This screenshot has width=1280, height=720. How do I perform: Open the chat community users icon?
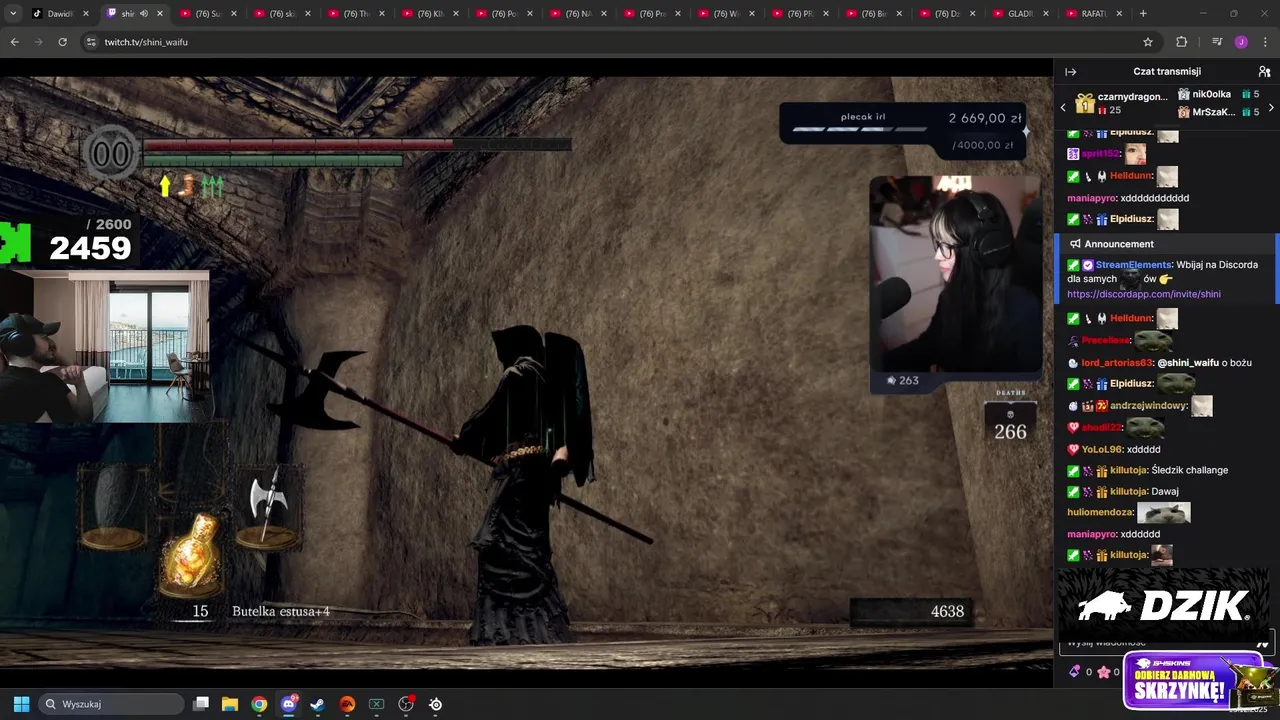1264,72
